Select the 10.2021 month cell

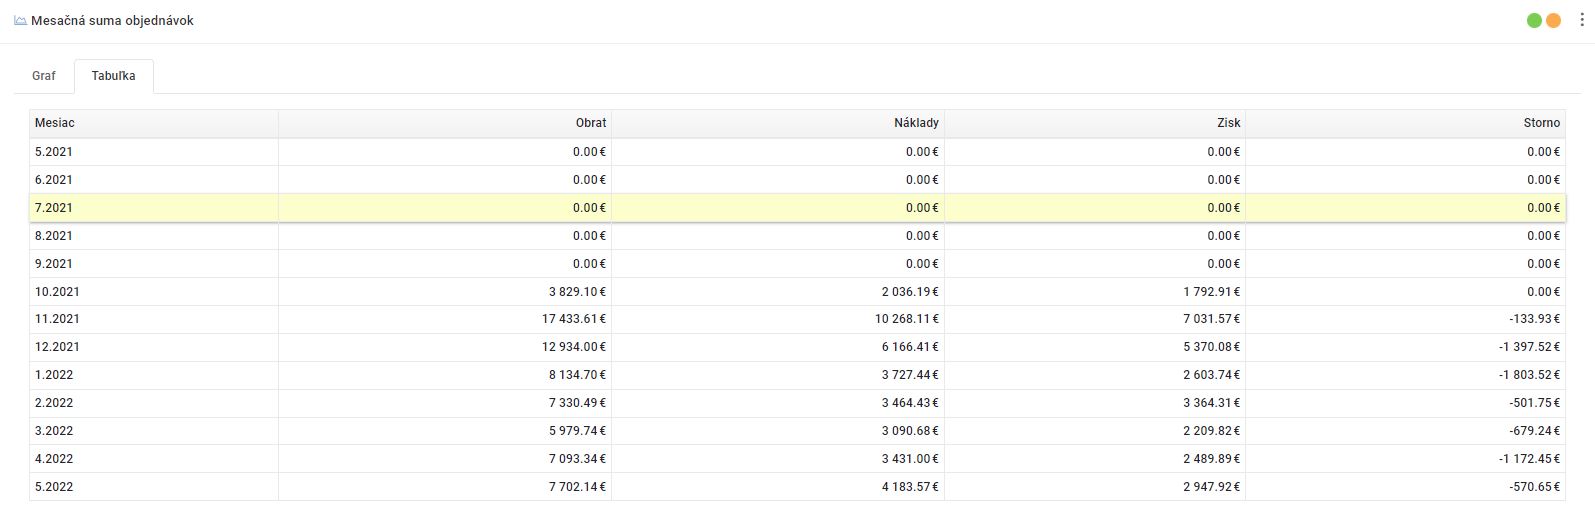tap(57, 292)
